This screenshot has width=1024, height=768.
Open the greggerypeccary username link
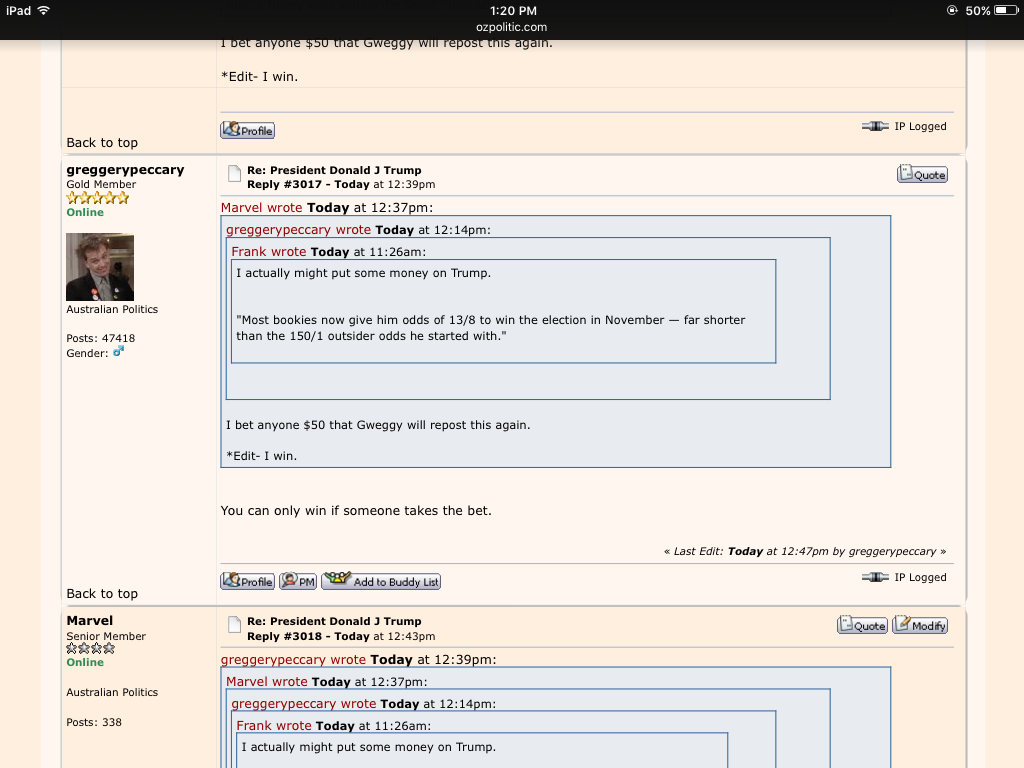(x=125, y=170)
